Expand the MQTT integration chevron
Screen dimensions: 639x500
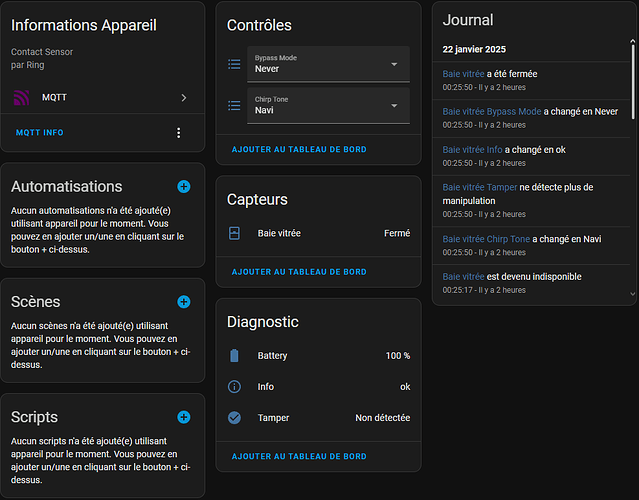(x=184, y=98)
